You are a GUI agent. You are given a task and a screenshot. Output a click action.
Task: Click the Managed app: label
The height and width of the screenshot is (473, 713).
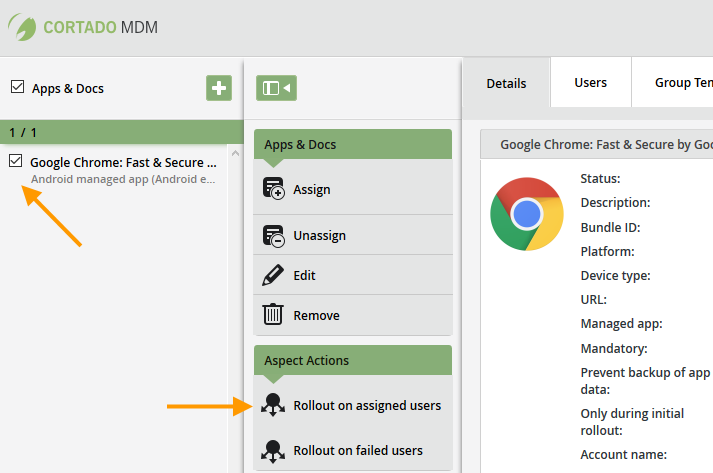pos(621,323)
